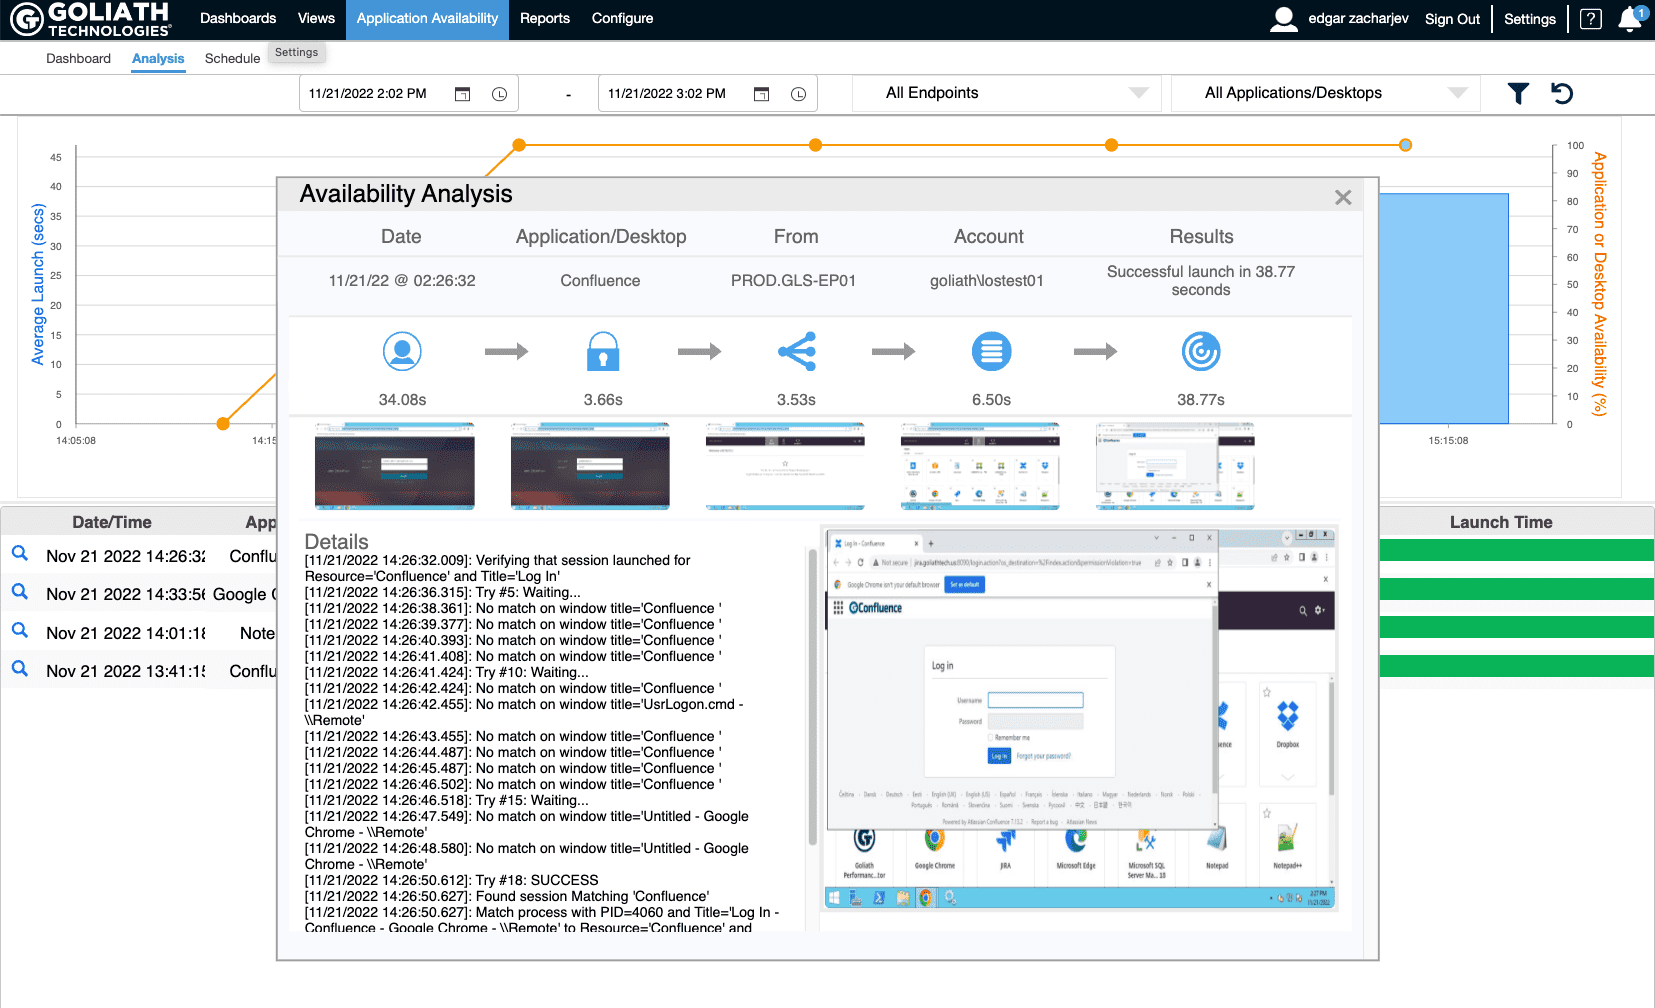Click the PROD.GLS-EP01 endpoint text
Viewport: 1655px width, 1008px height.
[x=793, y=281]
